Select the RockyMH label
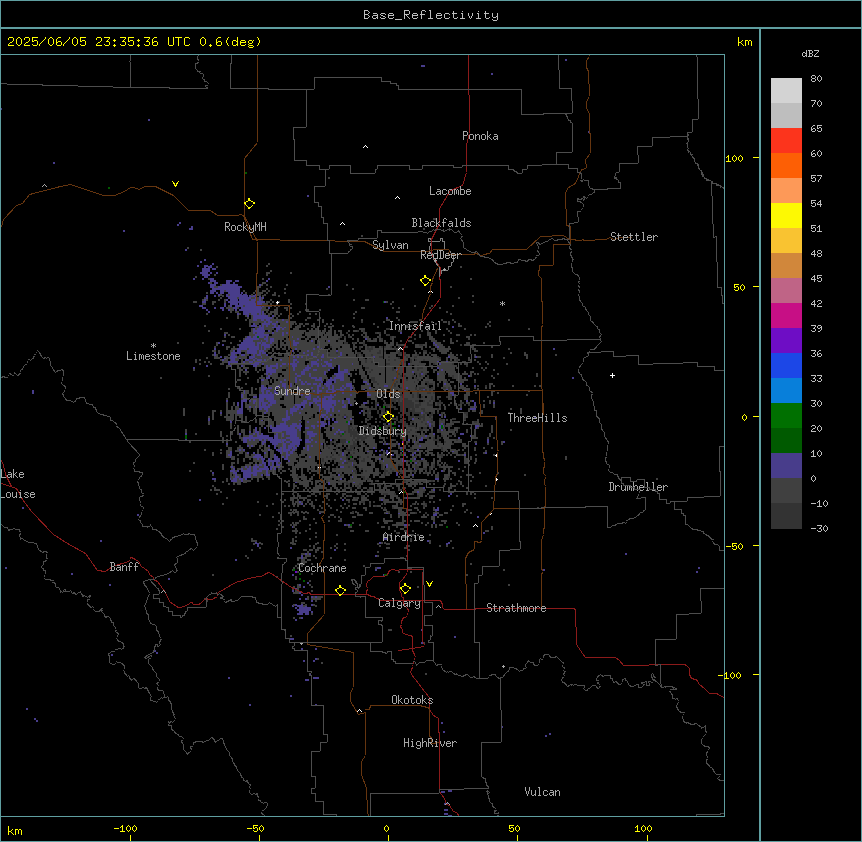862x842 pixels. point(245,227)
